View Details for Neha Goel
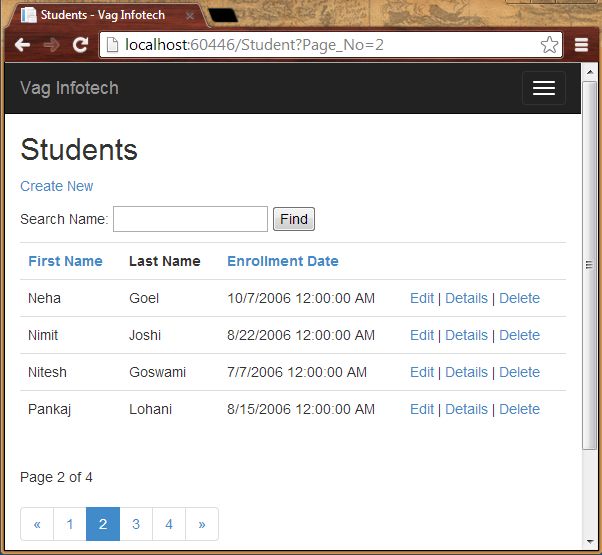The width and height of the screenshot is (602, 555). click(x=466, y=298)
